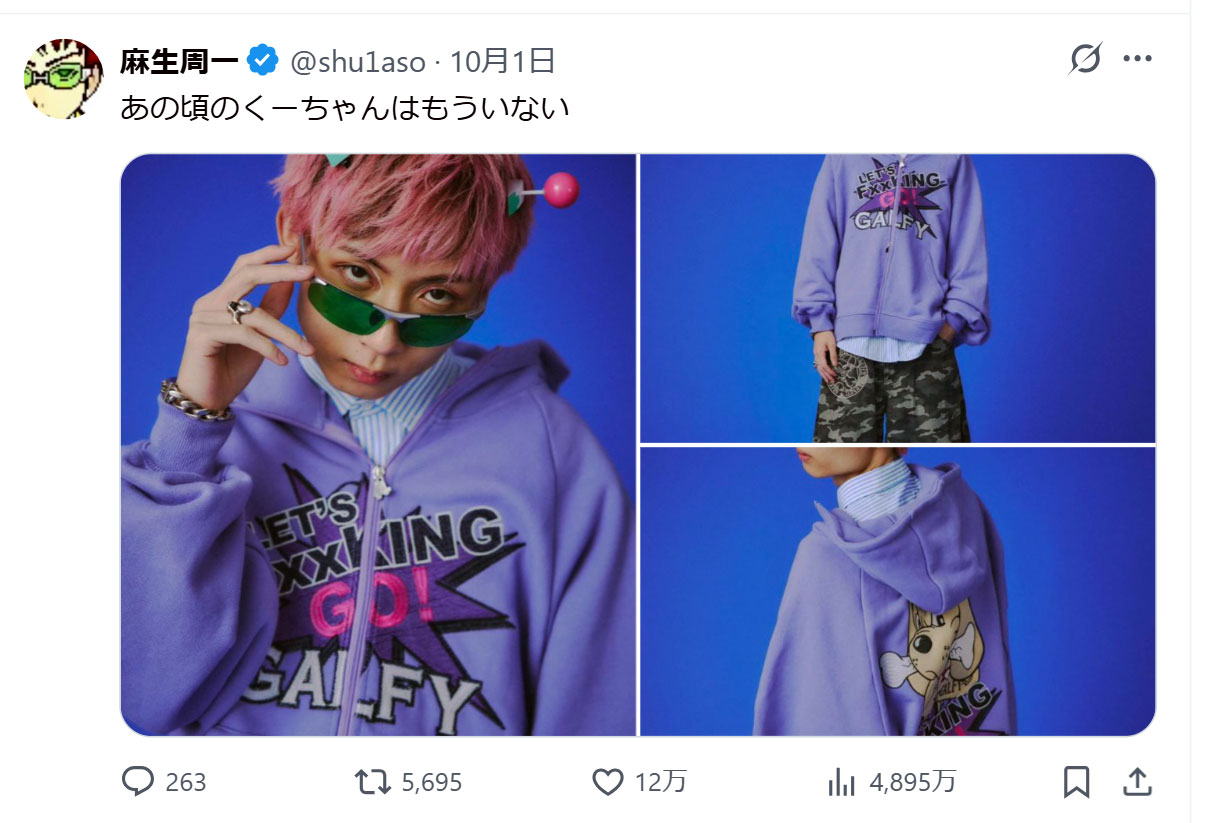Click the 5,695 repost count
This screenshot has width=1211, height=823.
(x=431, y=782)
